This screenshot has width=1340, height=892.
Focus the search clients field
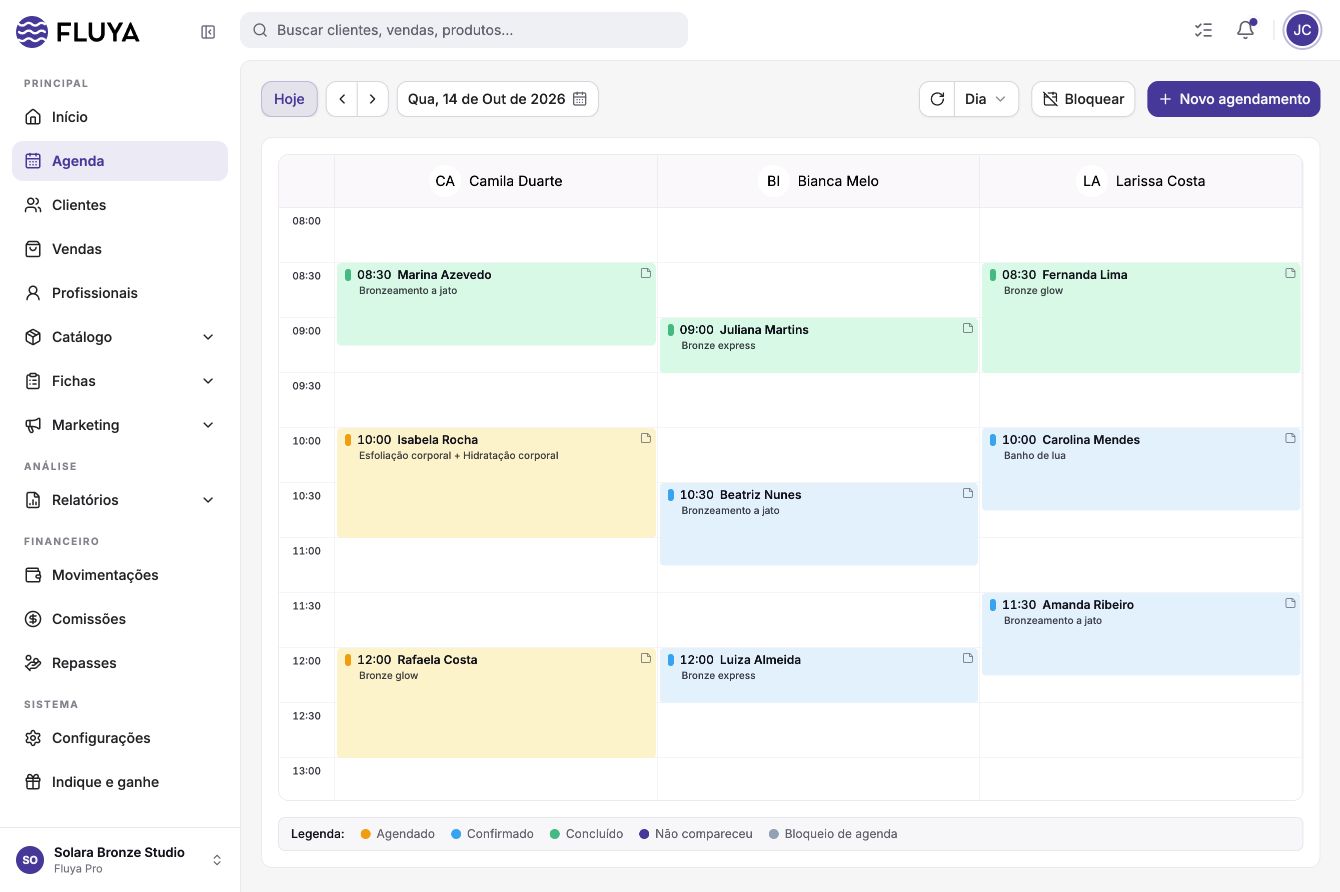[464, 30]
